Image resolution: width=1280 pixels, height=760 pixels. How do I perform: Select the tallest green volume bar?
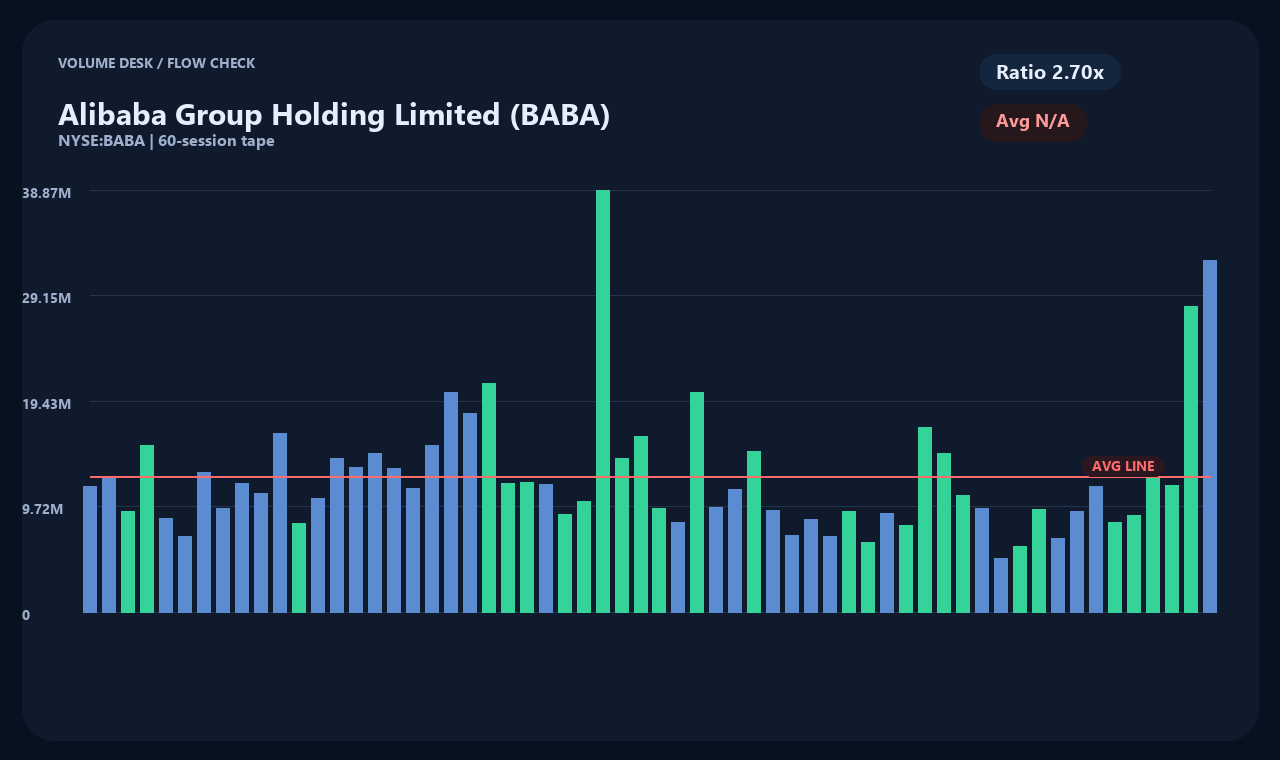click(x=603, y=401)
